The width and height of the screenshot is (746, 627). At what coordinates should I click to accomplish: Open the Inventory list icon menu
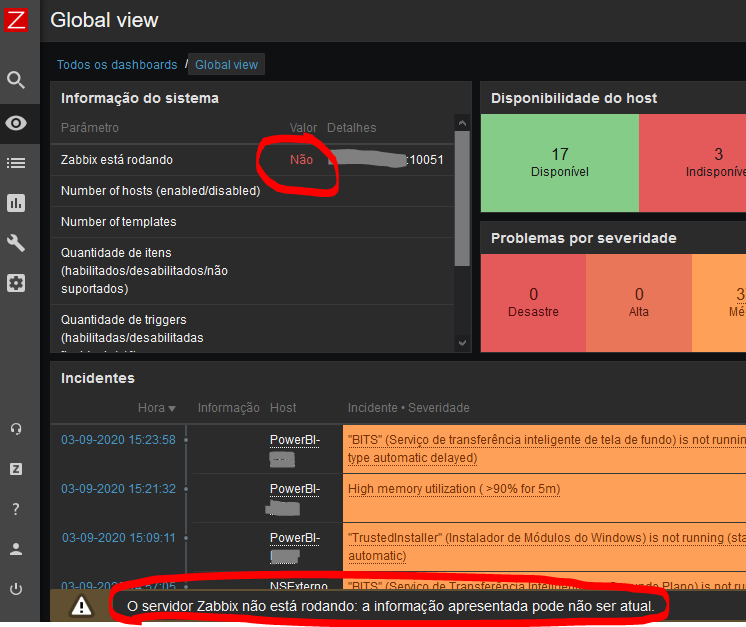pos(16,163)
